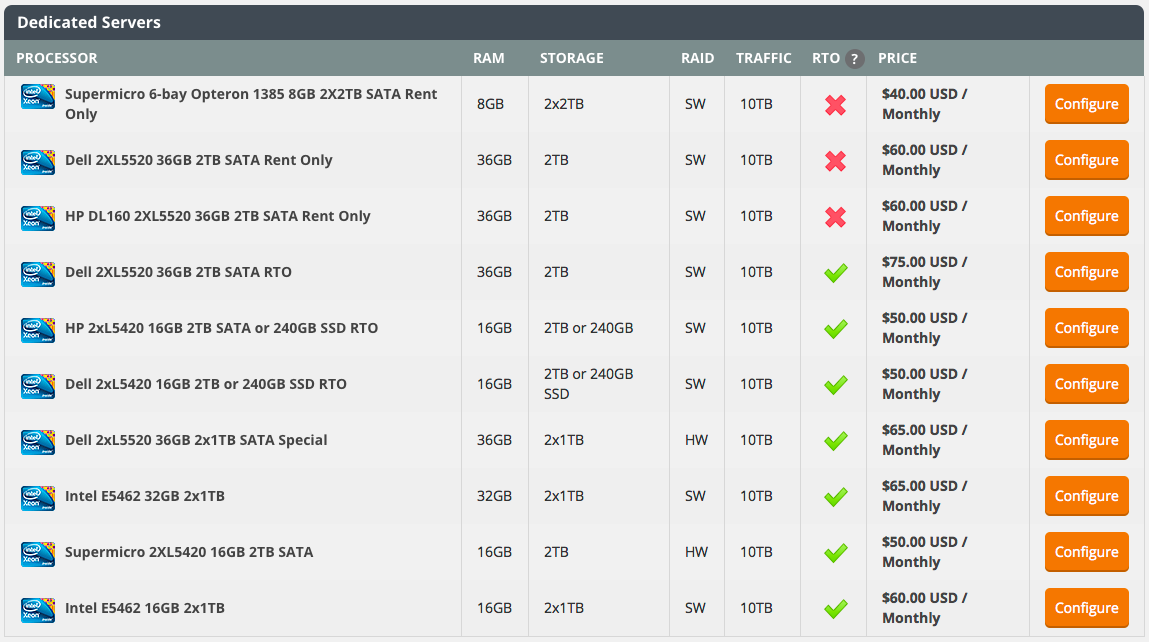Toggle the RTO checkmark on Dell 2xL5420 SSD row

(x=835, y=384)
